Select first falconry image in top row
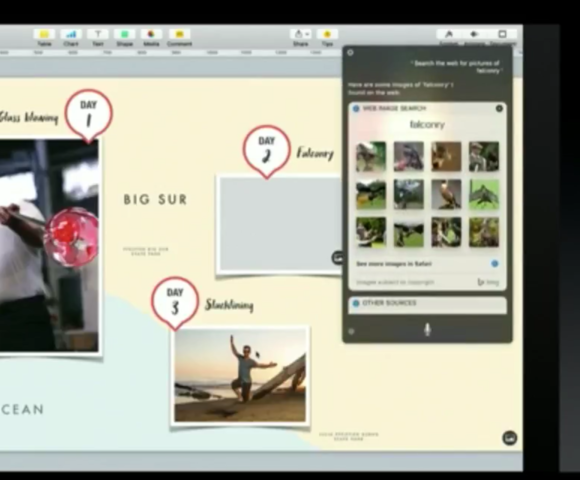Viewport: 580px width, 480px height. [371, 157]
